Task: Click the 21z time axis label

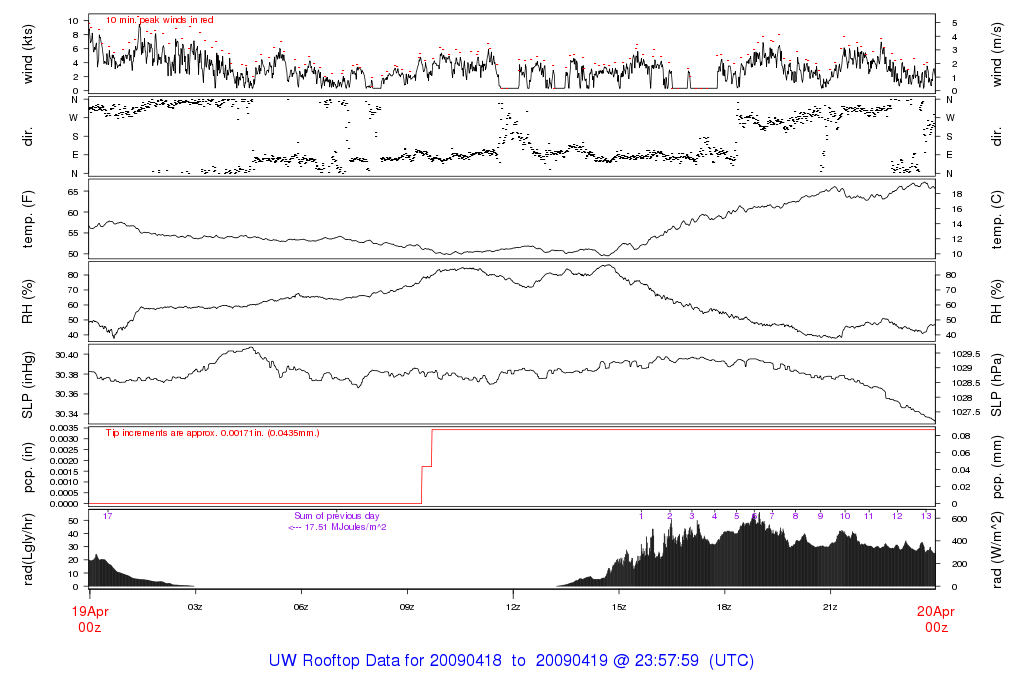Action: click(830, 607)
